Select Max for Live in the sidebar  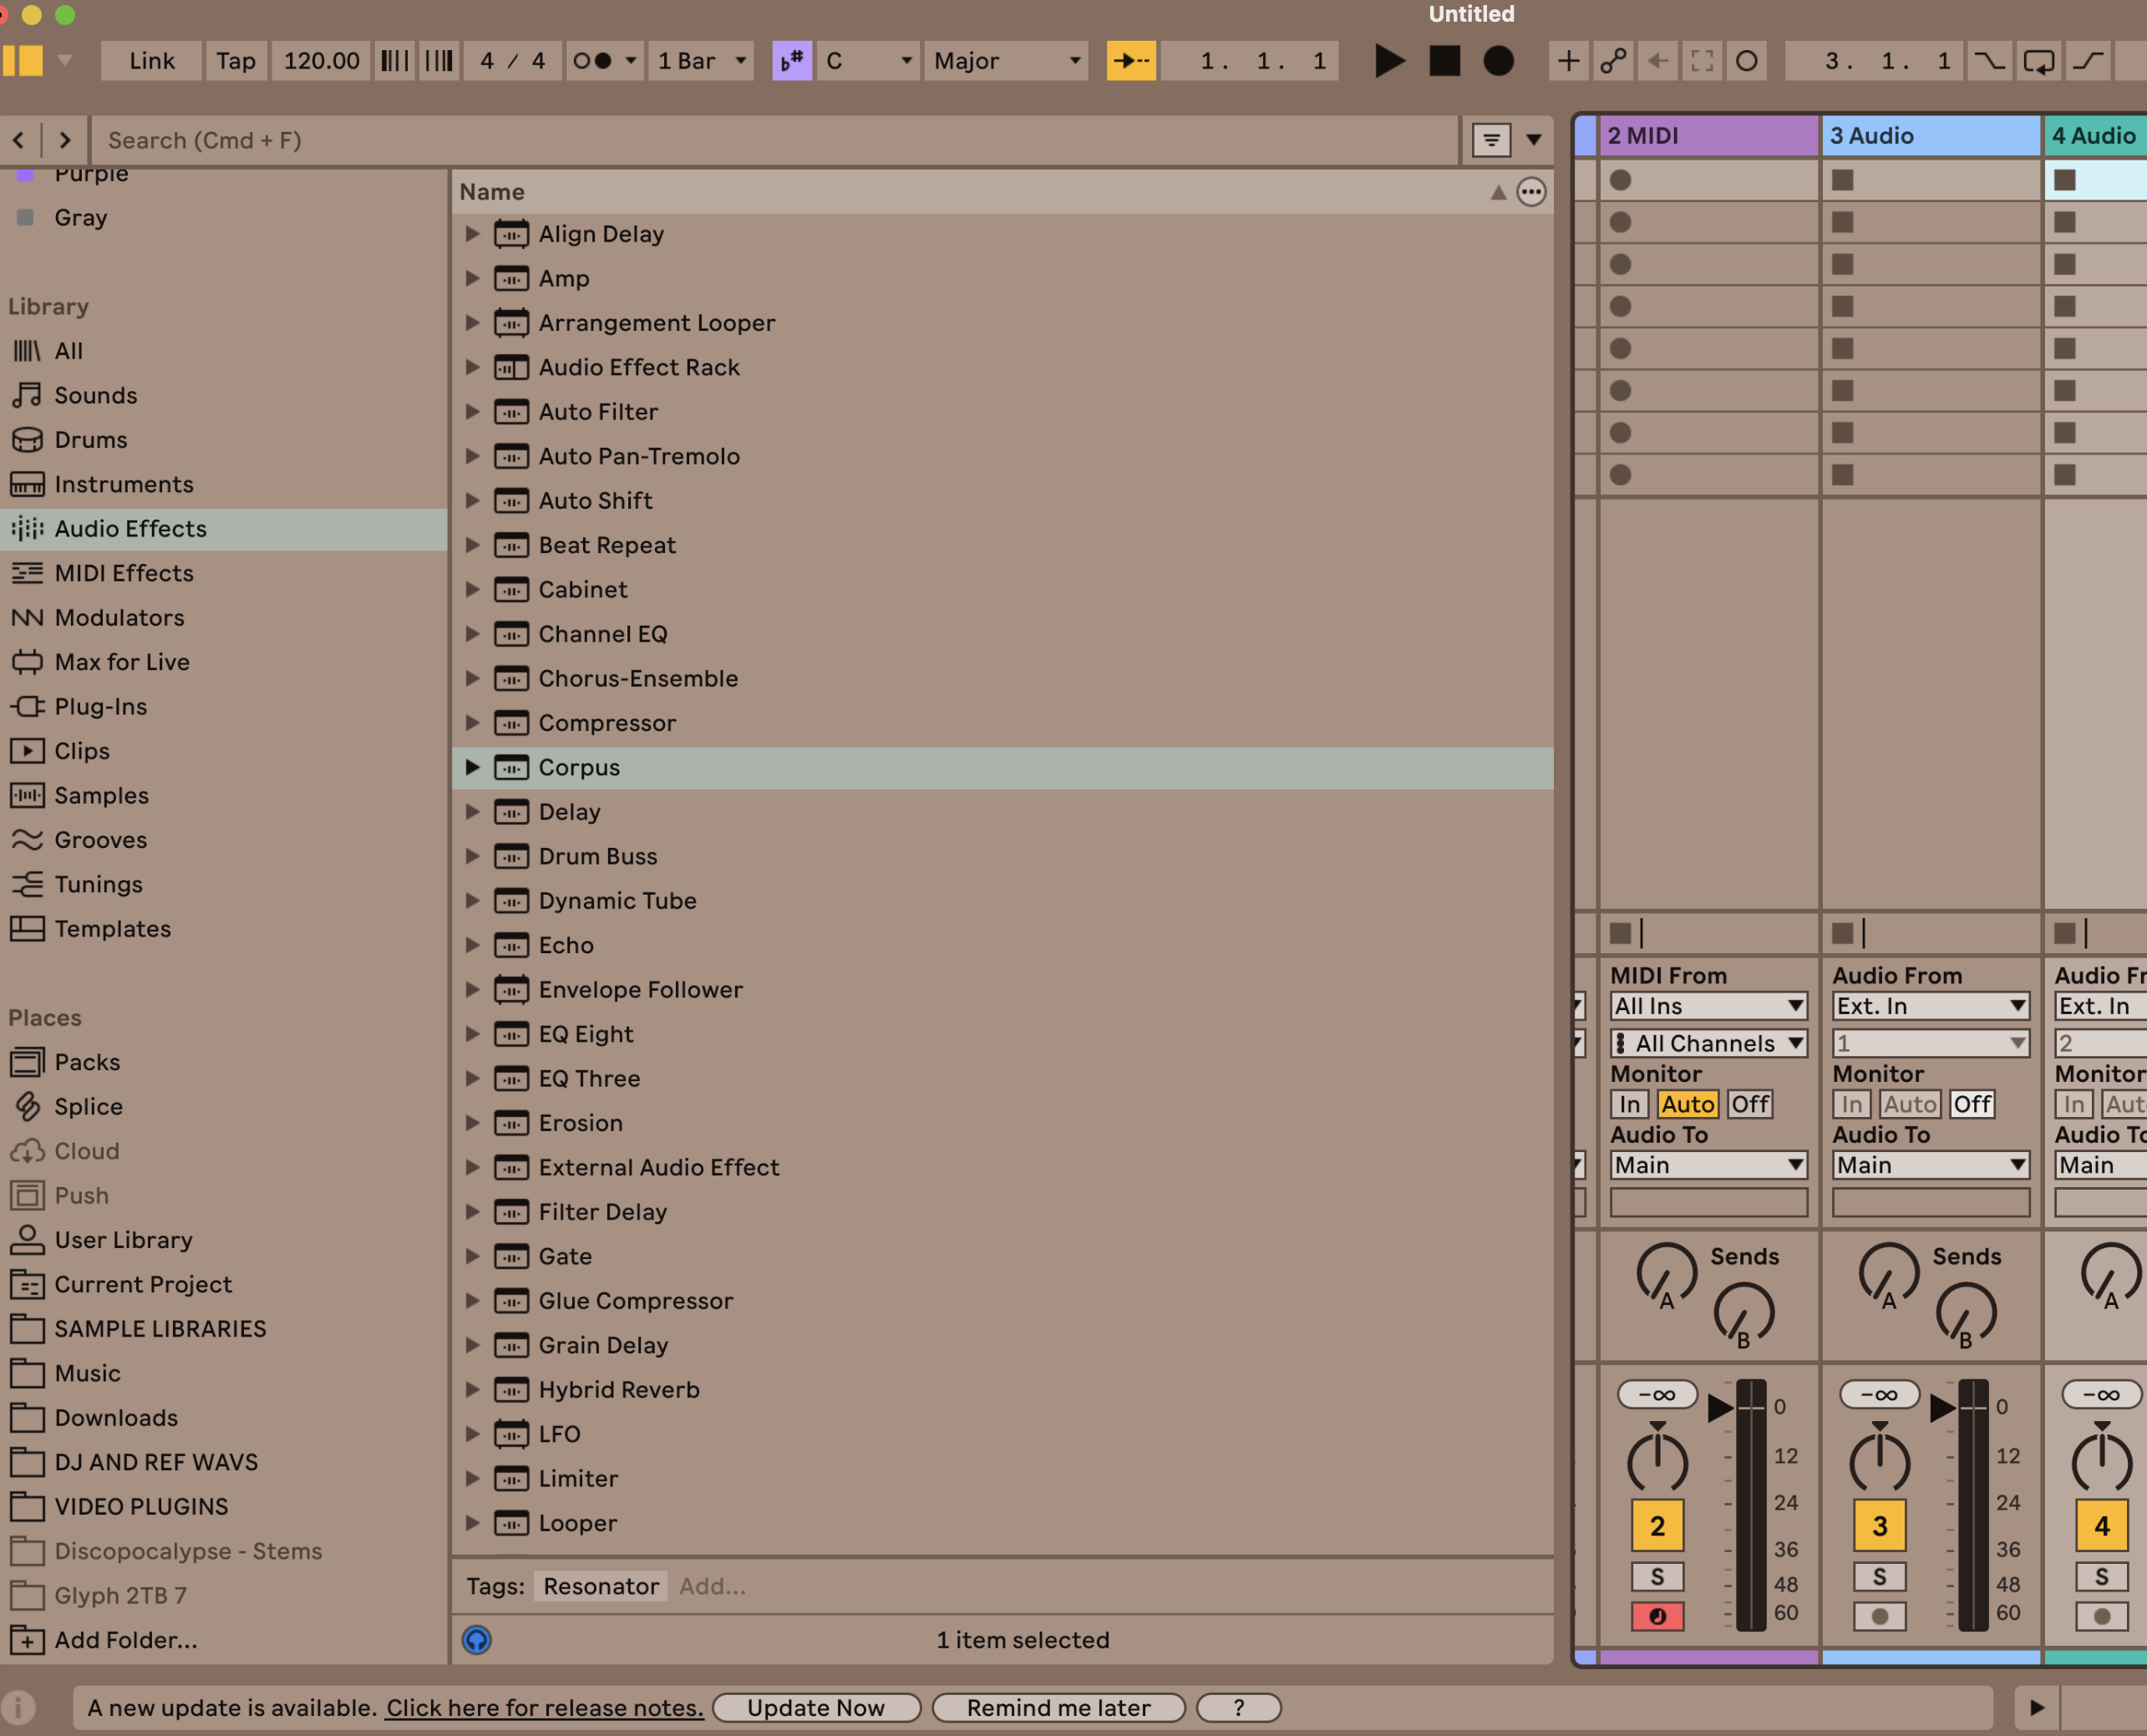(122, 662)
